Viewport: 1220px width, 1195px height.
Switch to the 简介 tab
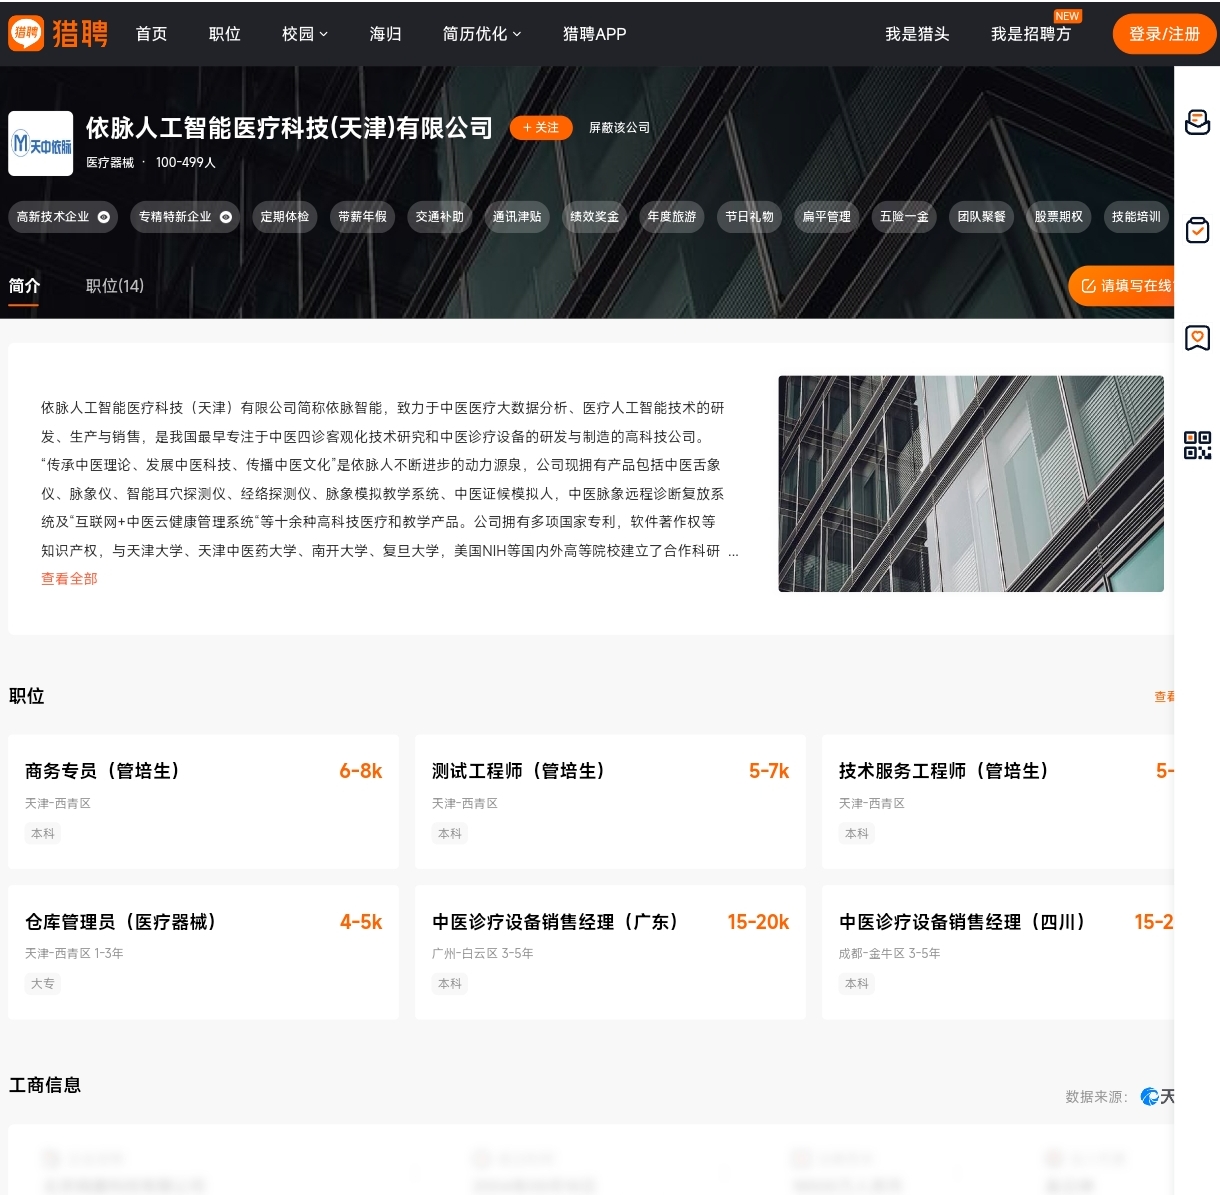[x=24, y=286]
